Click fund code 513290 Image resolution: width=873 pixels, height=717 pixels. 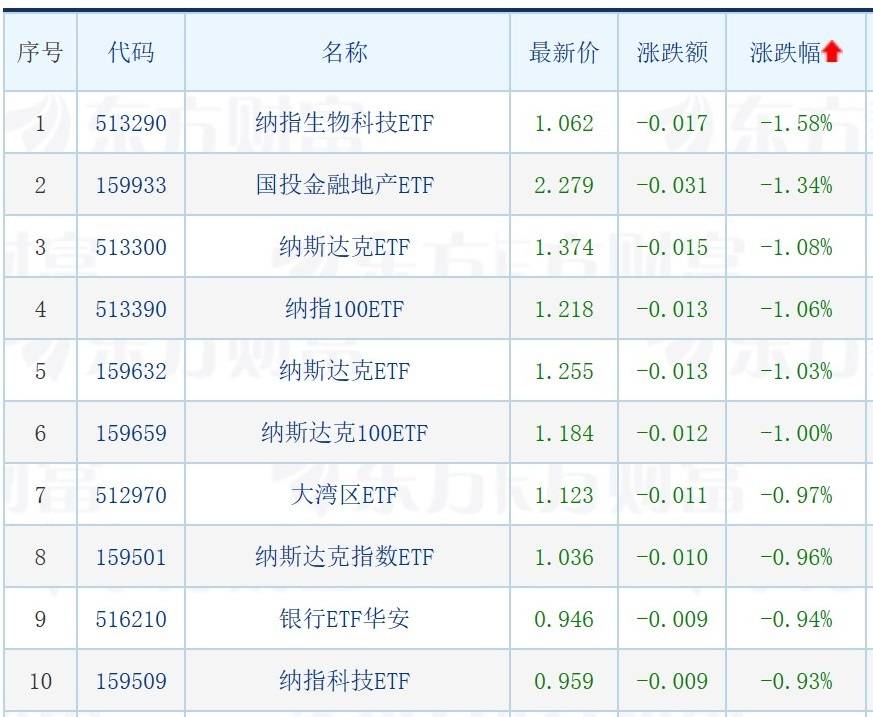click(x=131, y=124)
